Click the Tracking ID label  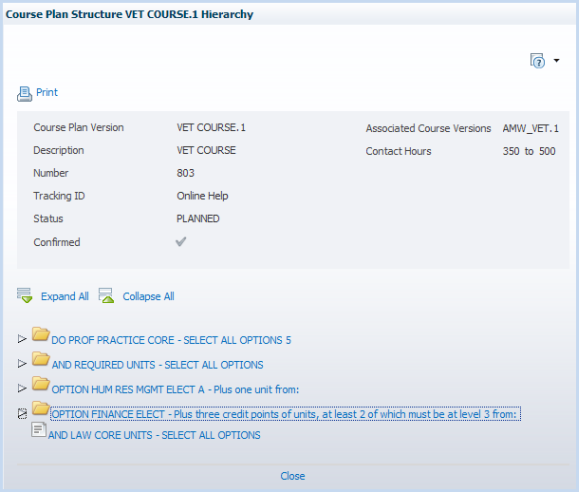[x=59, y=196]
